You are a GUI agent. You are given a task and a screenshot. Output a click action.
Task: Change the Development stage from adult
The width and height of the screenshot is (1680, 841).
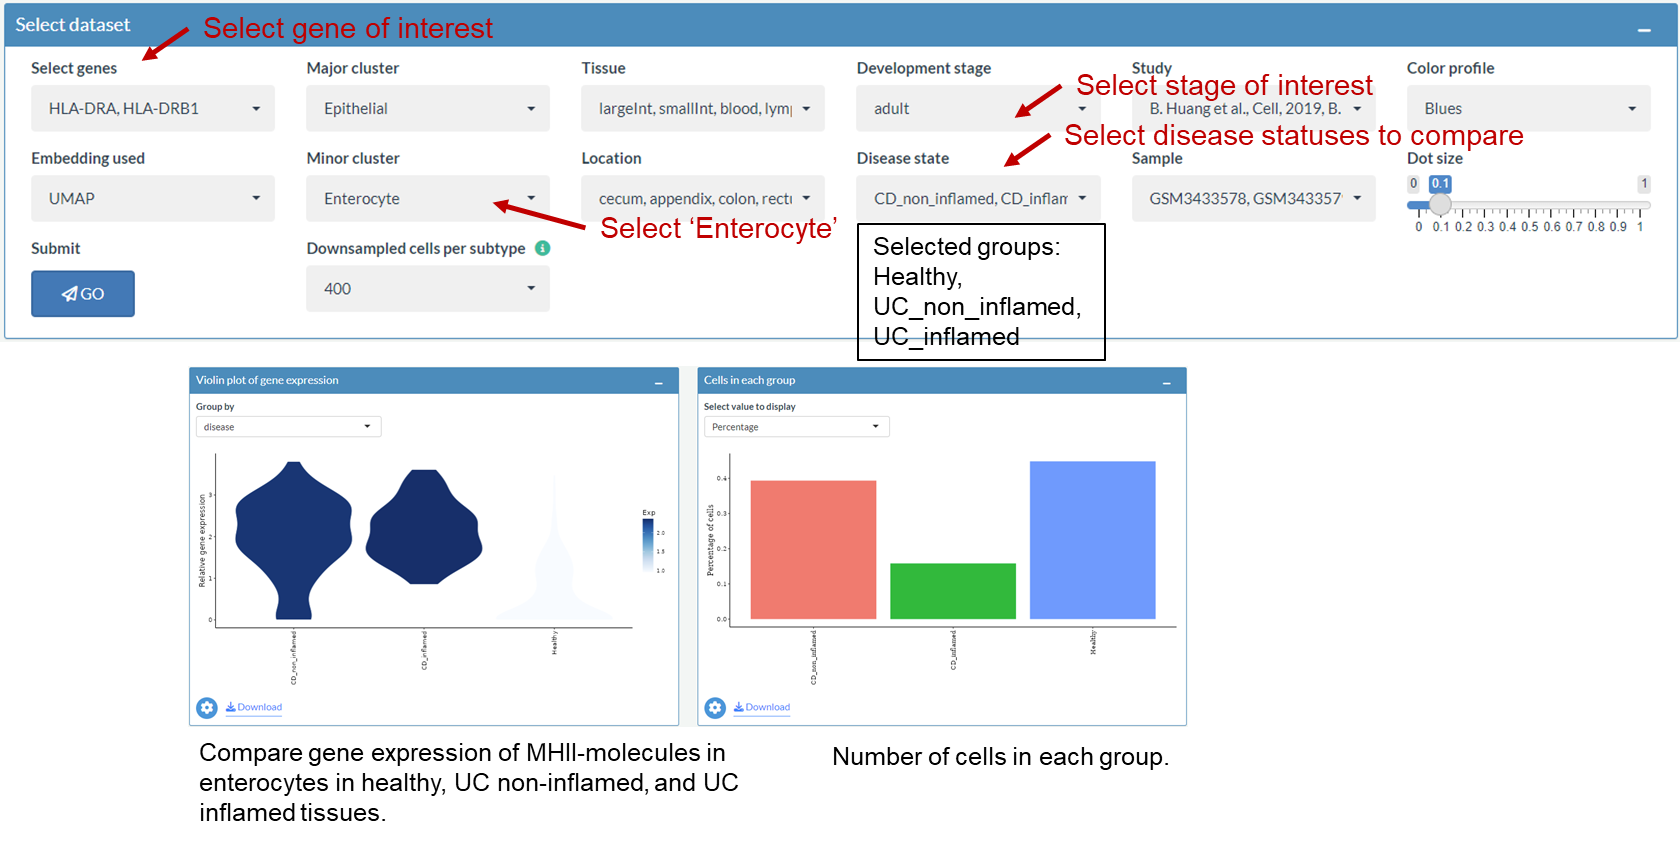(978, 108)
